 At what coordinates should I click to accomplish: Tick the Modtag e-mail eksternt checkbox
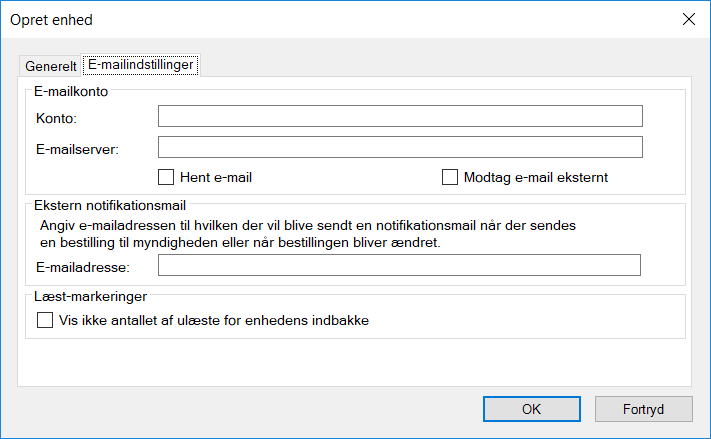(450, 178)
